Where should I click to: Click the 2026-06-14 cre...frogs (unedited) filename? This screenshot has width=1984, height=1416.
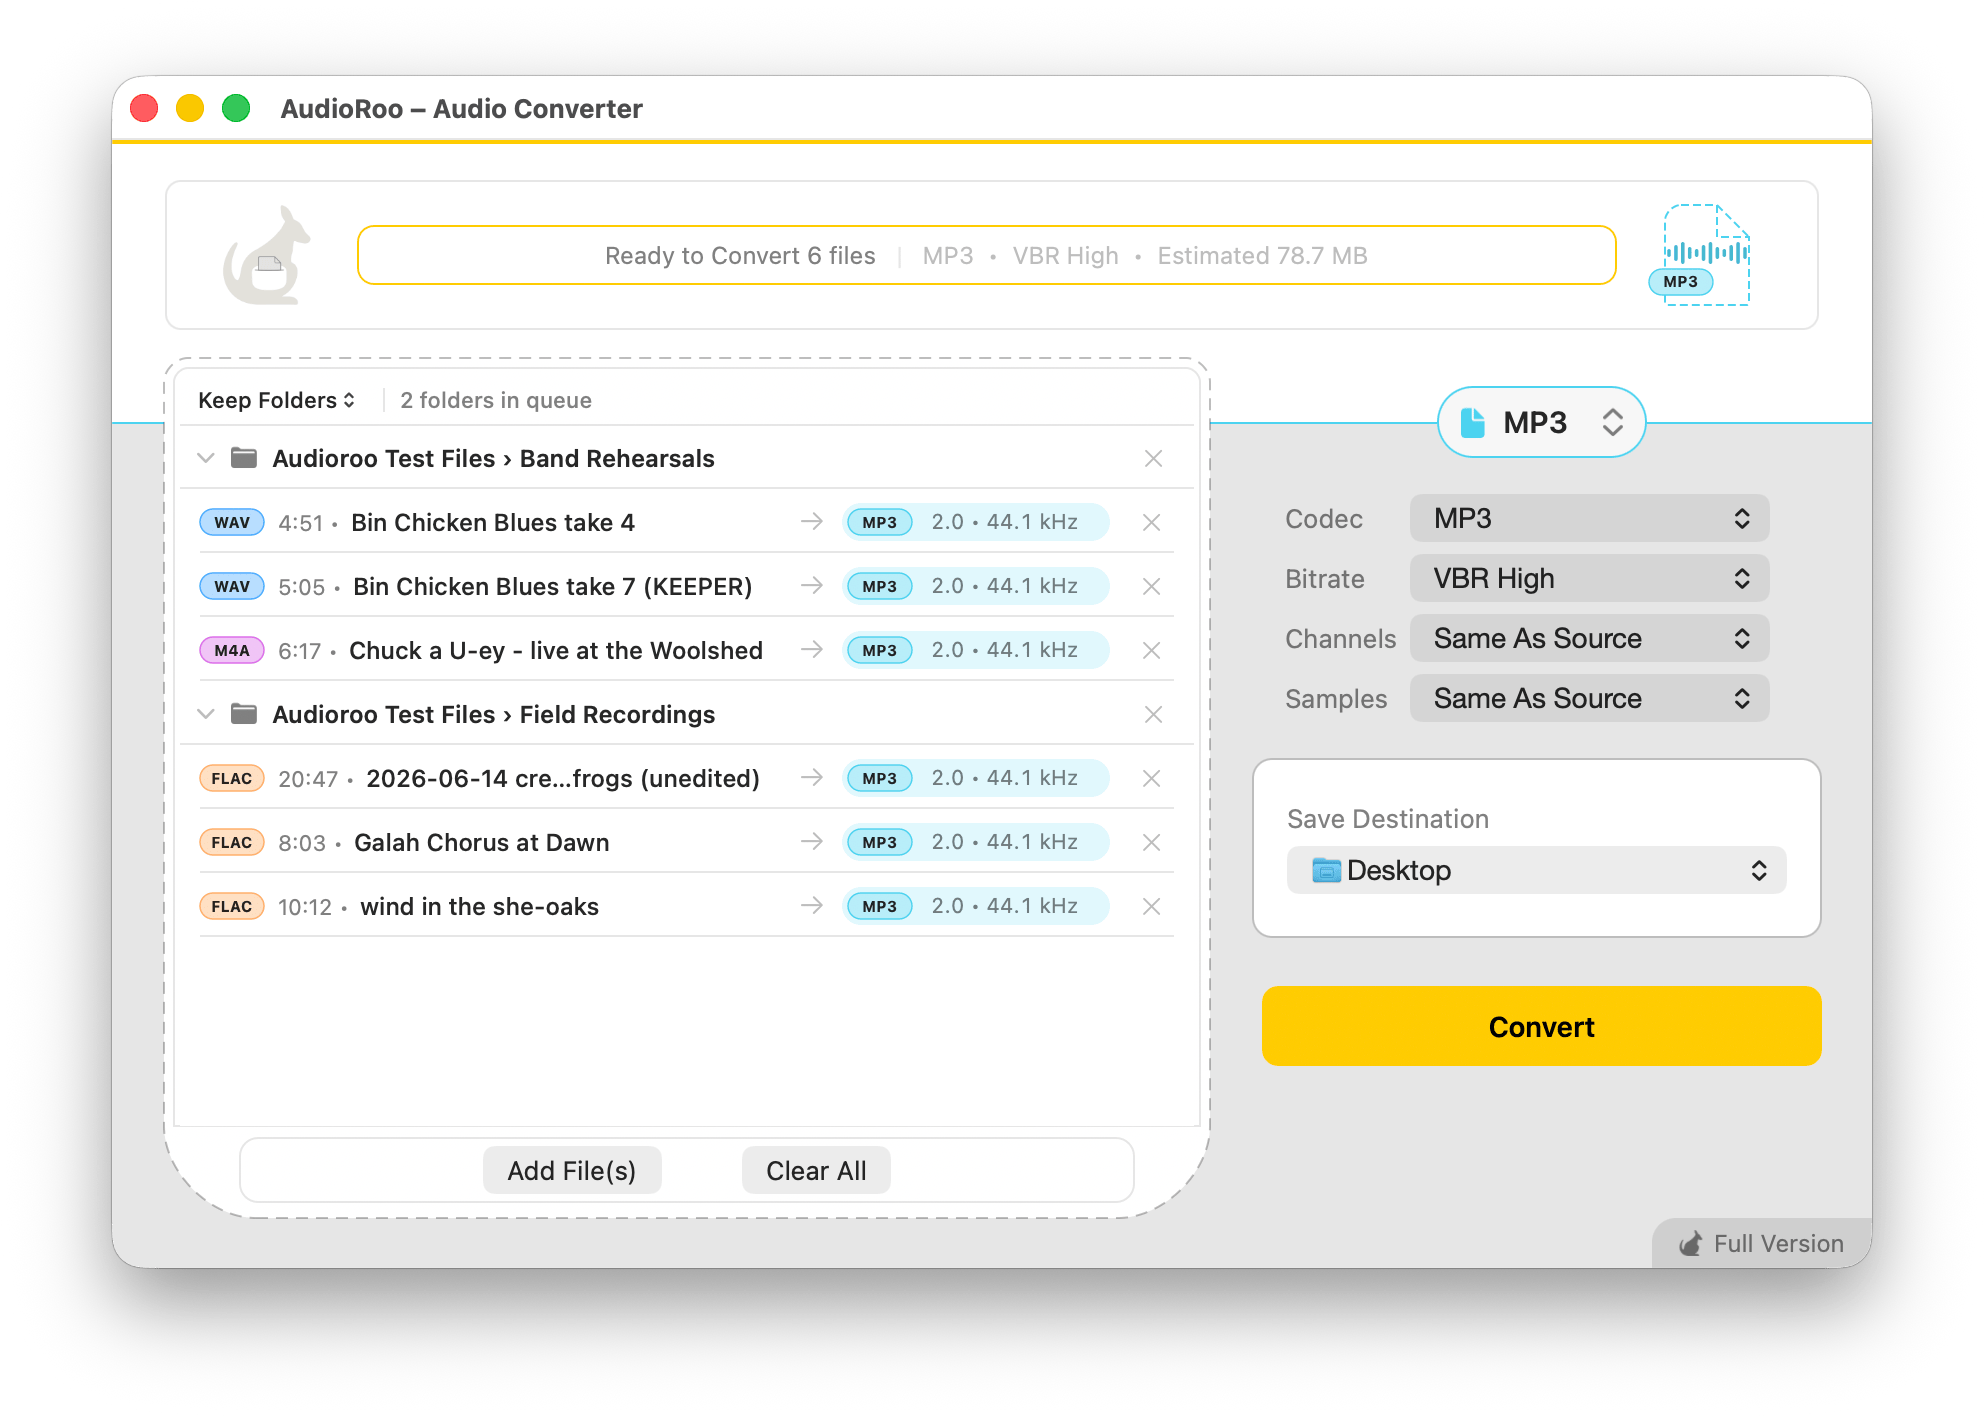click(562, 778)
